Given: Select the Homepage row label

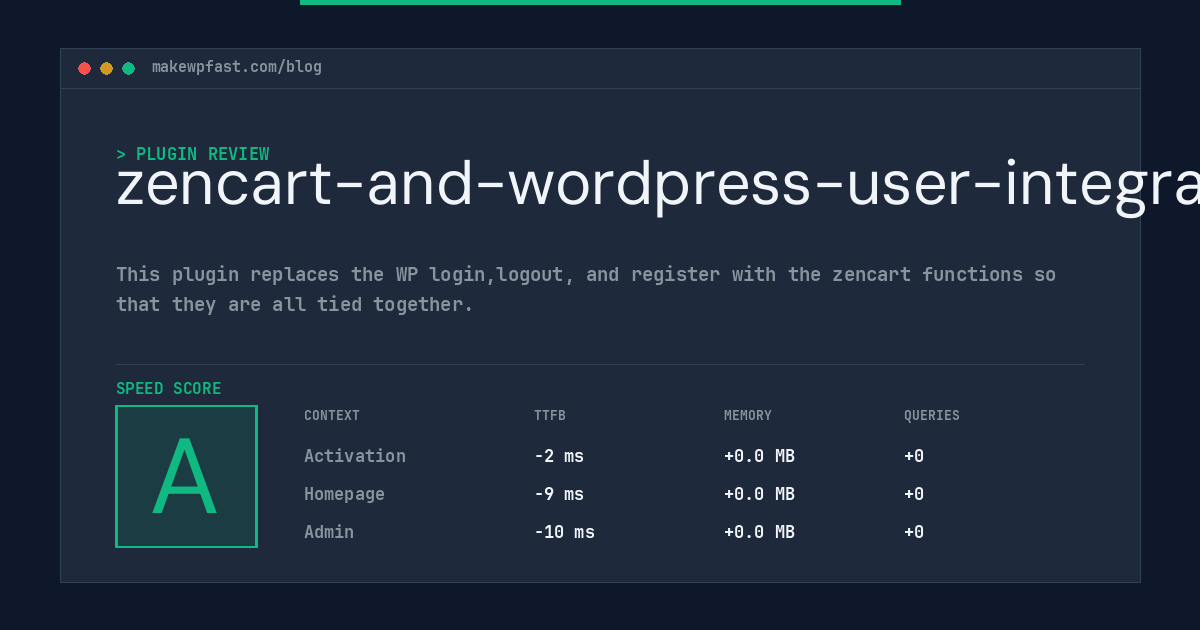Looking at the screenshot, I should click(x=344, y=494).
